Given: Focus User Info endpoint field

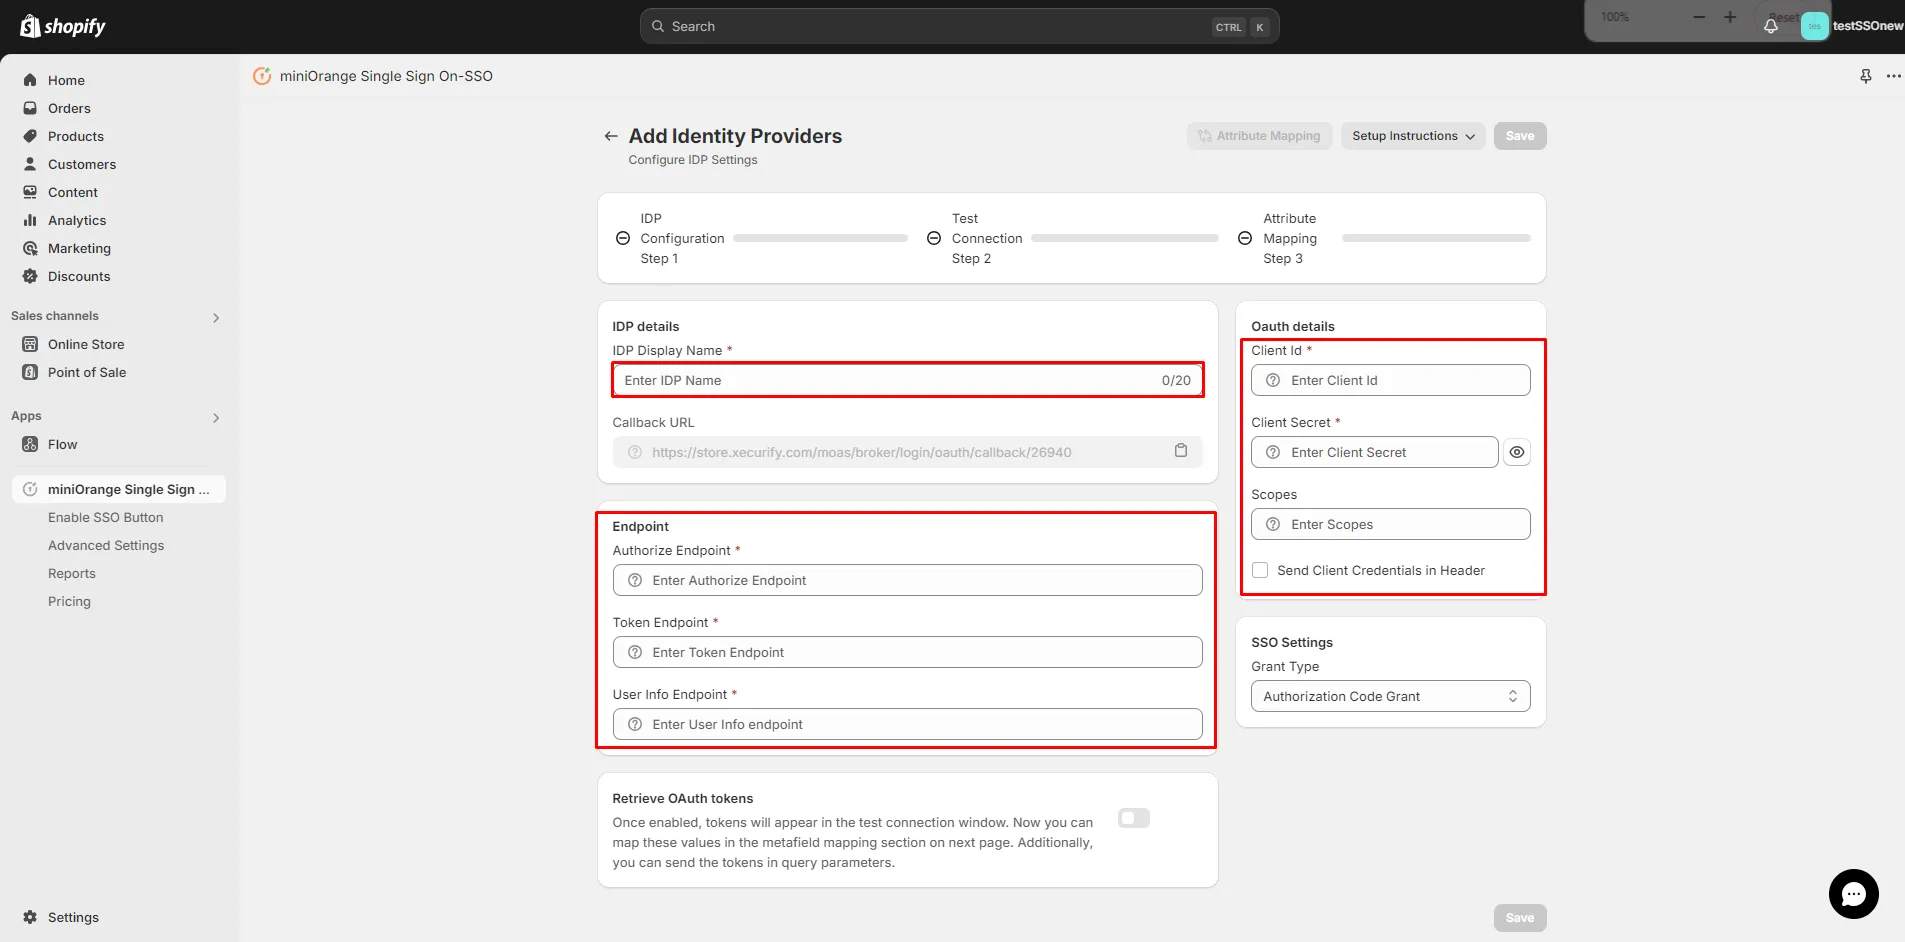Looking at the screenshot, I should tap(907, 724).
